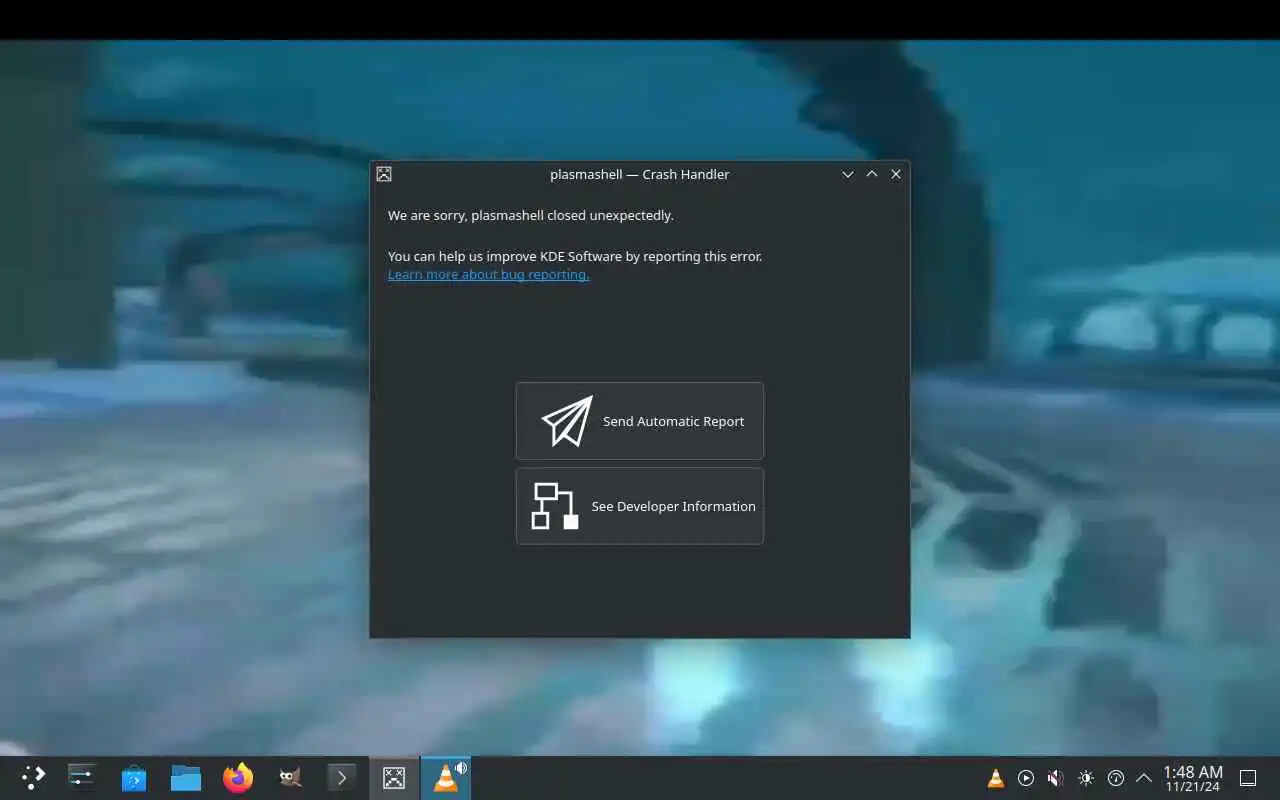The width and height of the screenshot is (1280, 800).
Task: Open the KDE application launcher
Action: (33, 778)
